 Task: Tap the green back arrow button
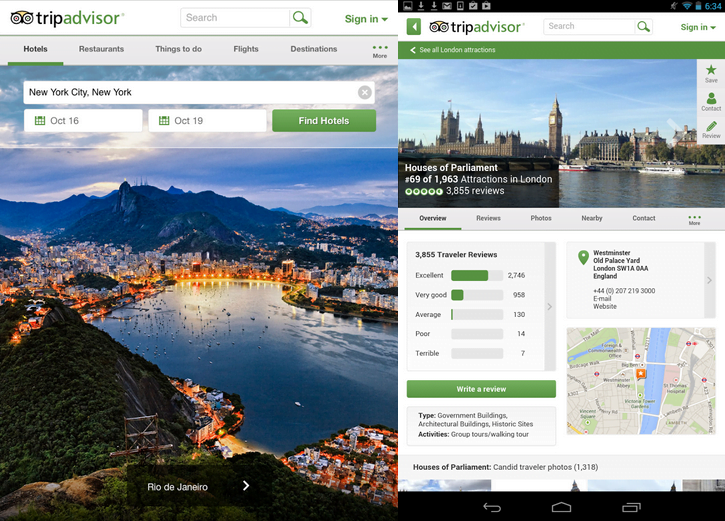[414, 27]
